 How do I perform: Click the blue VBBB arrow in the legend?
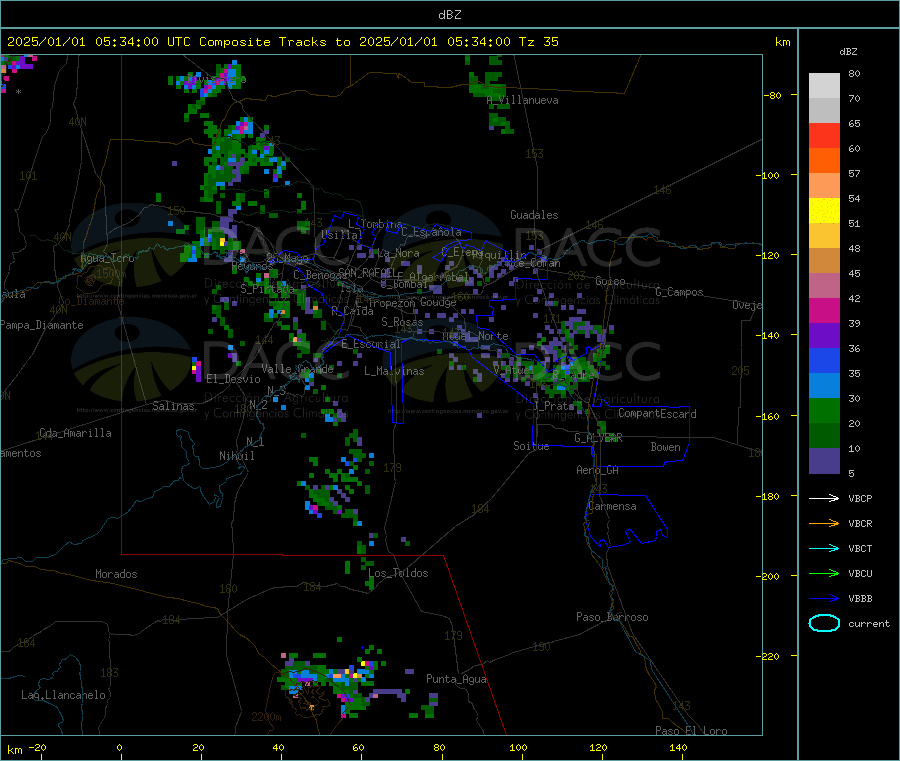[824, 598]
